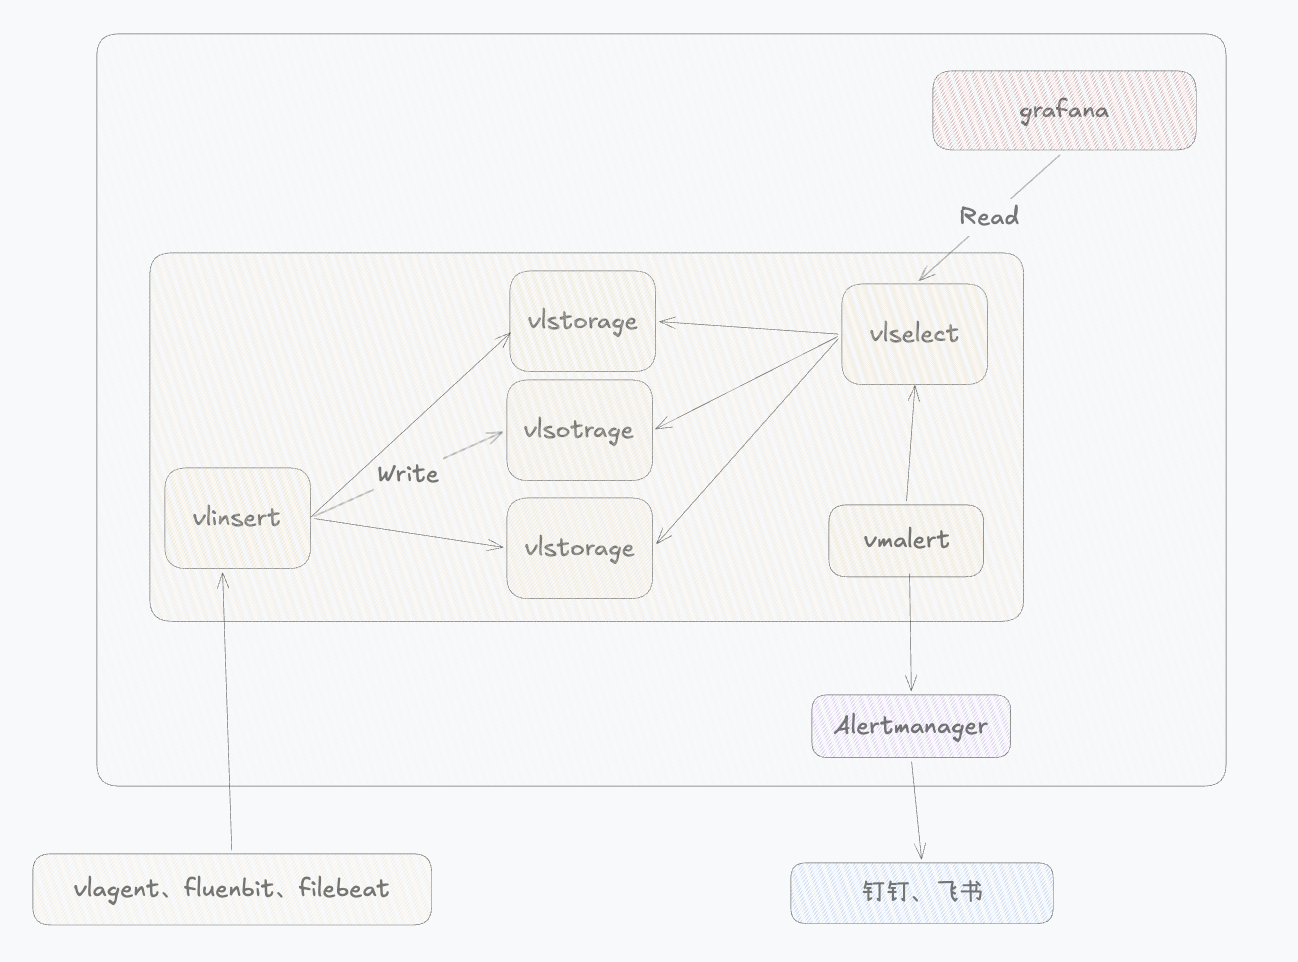Click arrowhead from vmalert into vlselect
Image resolution: width=1298 pixels, height=962 pixels.
(x=913, y=391)
